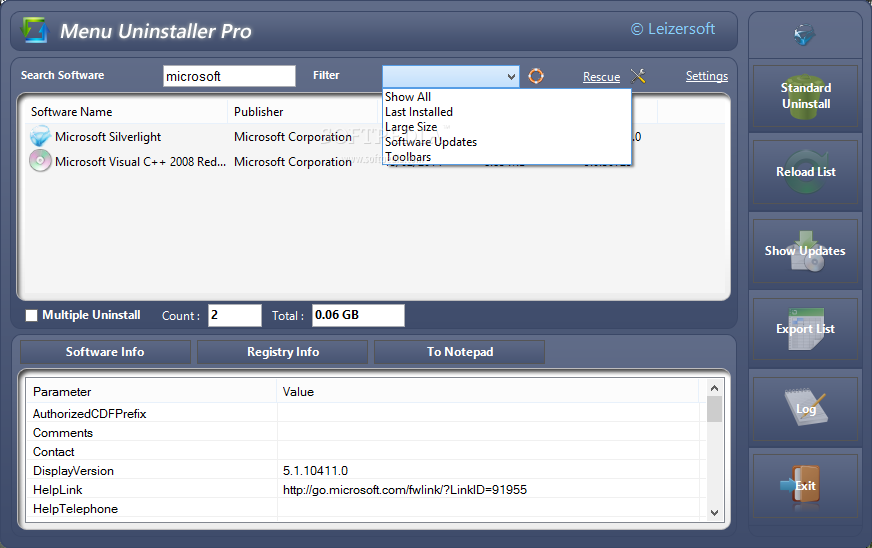Click the disc icon for Visual C++ 2008

[x=40, y=161]
